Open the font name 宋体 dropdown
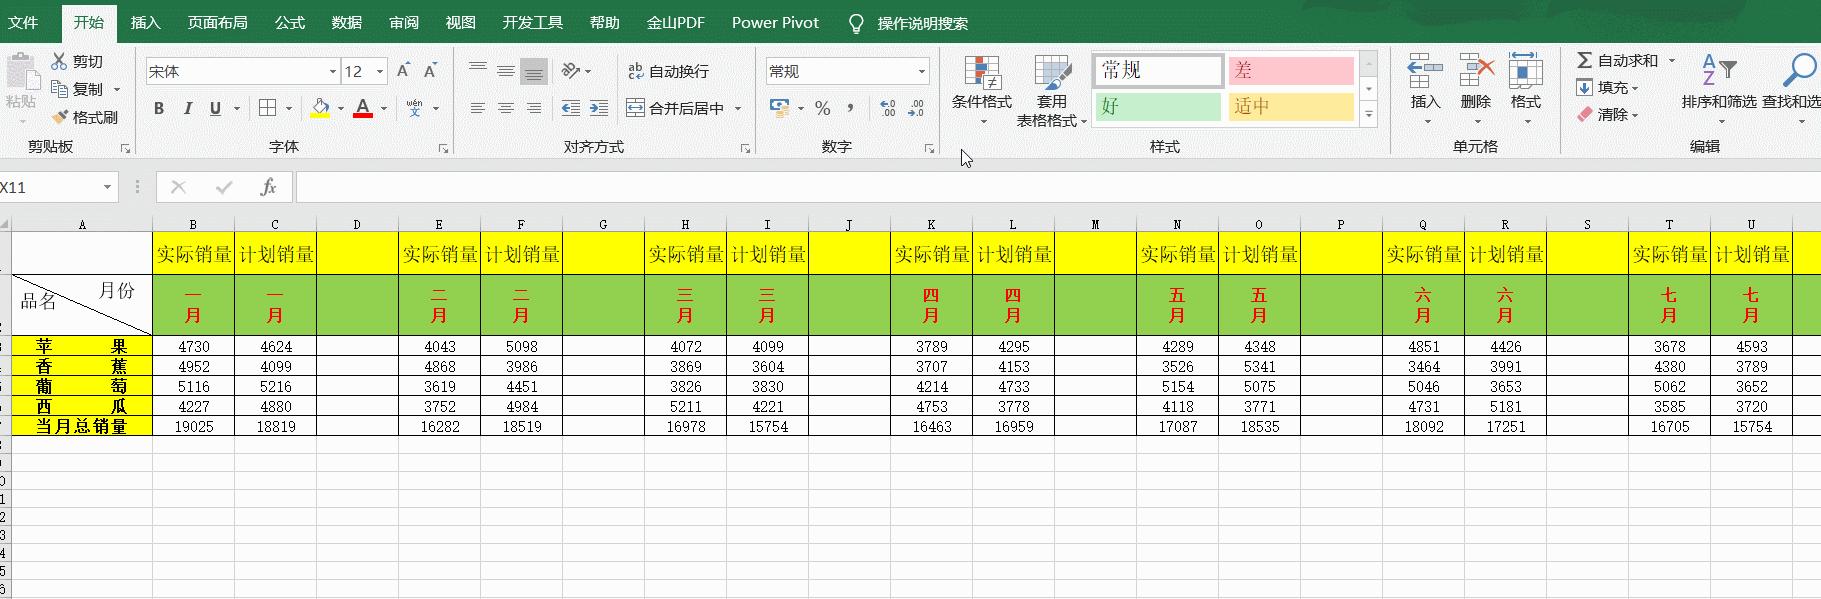Screen dimensions: 1821x599 [333, 71]
